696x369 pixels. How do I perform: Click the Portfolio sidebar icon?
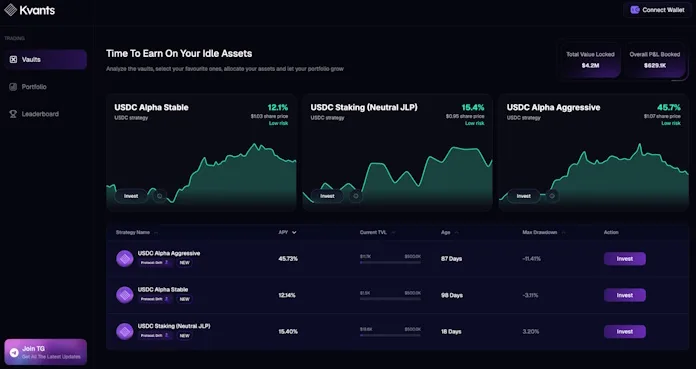13,87
